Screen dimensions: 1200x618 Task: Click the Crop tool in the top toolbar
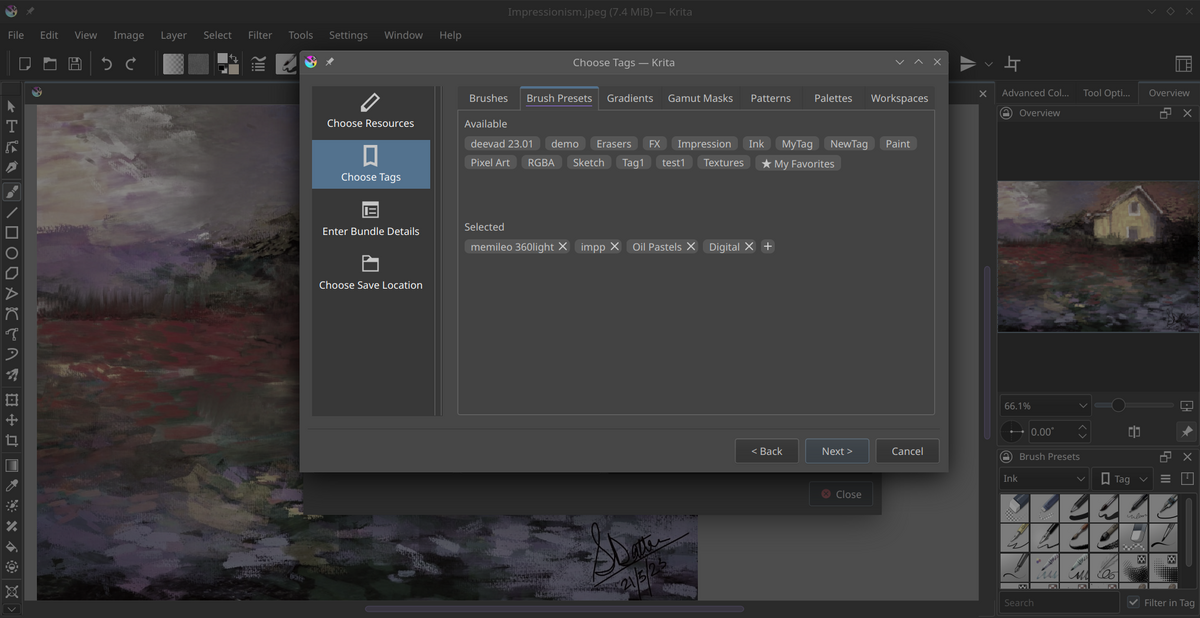pyautogui.click(x=1012, y=64)
